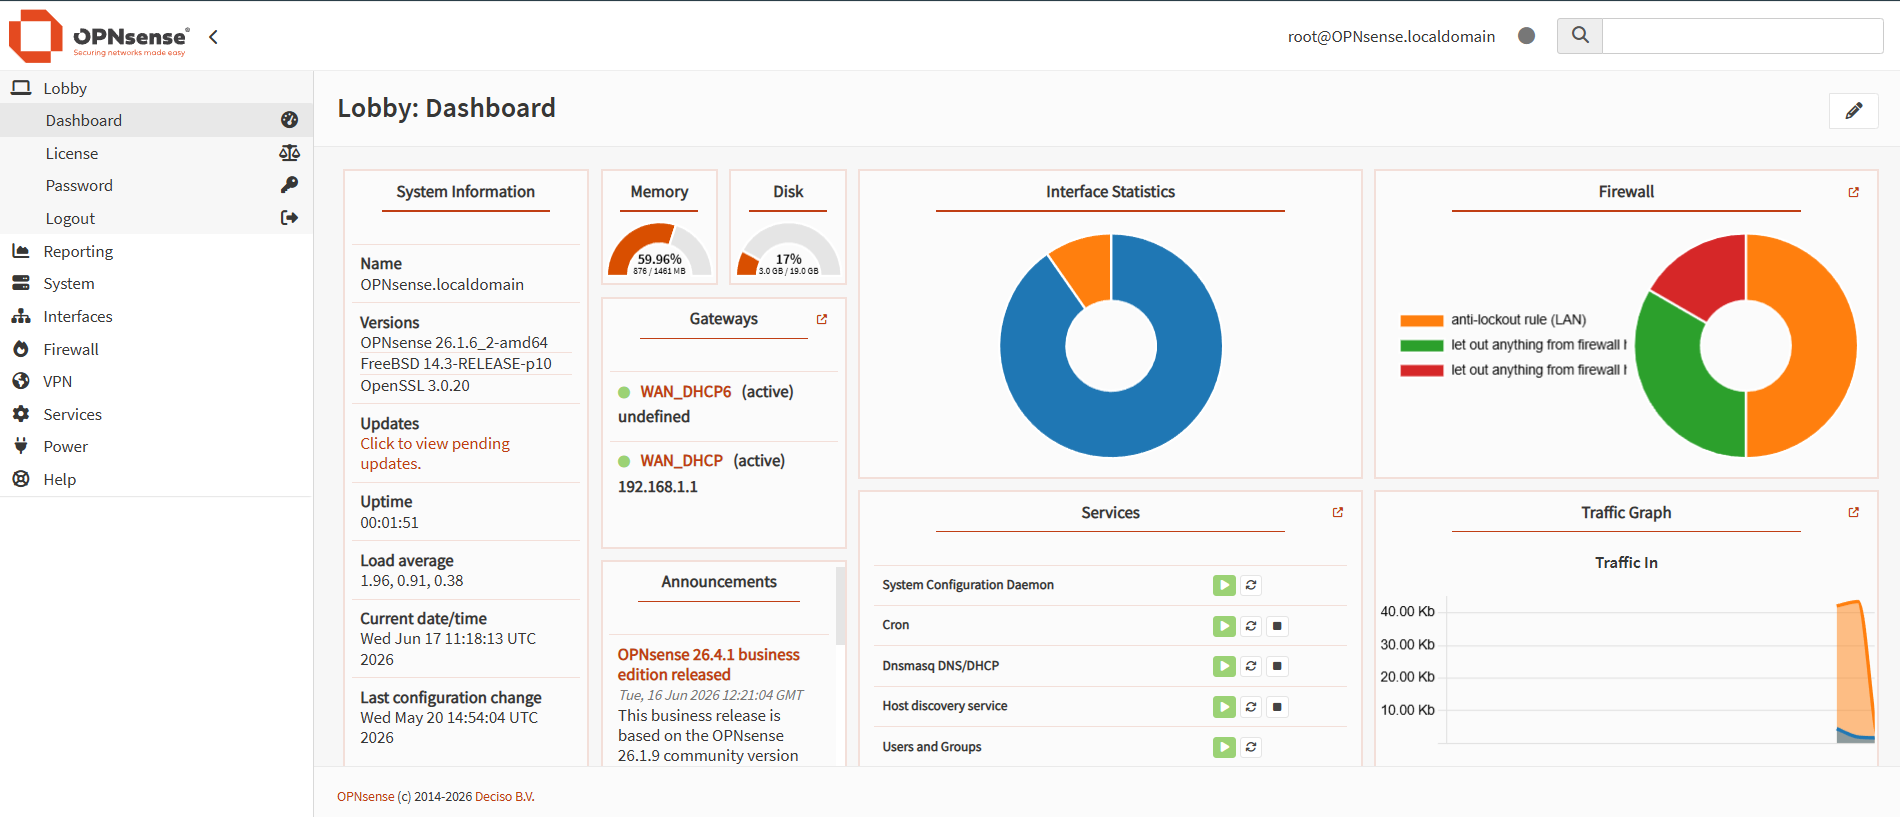
Task: Click the Disk usage gauge
Action: 788,250
